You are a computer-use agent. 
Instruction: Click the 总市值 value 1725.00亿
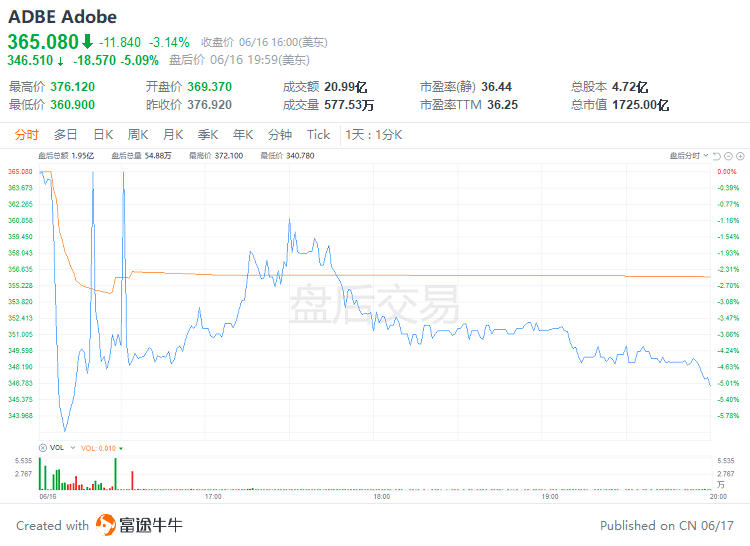[641, 104]
